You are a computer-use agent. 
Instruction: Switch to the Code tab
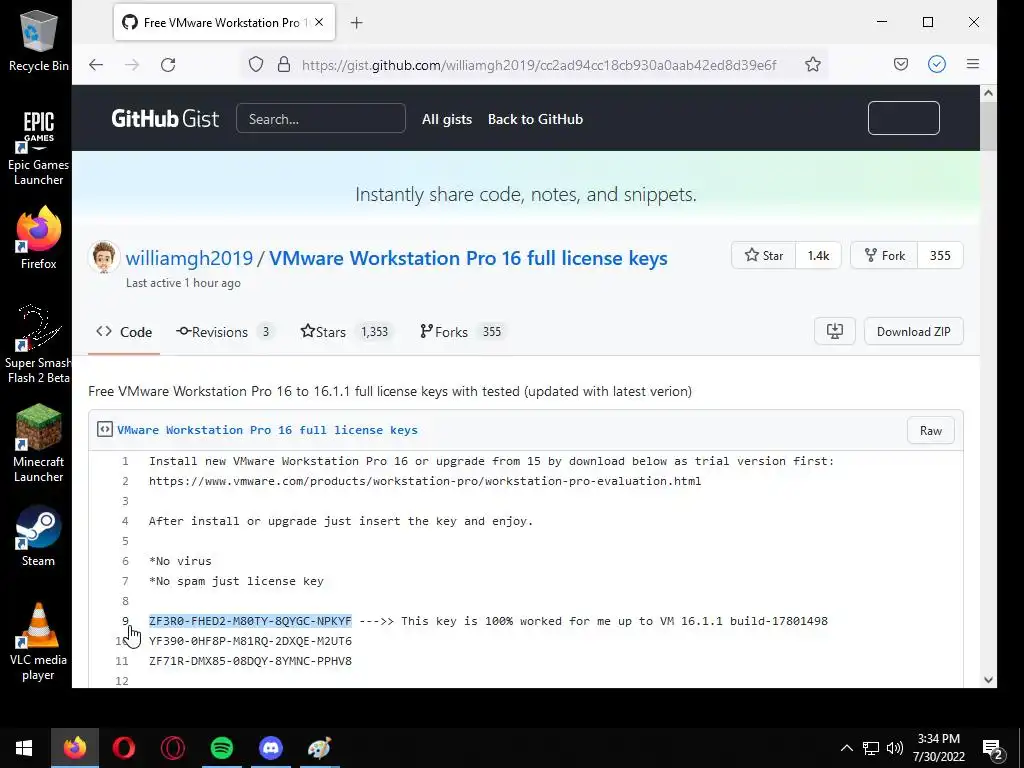(x=124, y=332)
